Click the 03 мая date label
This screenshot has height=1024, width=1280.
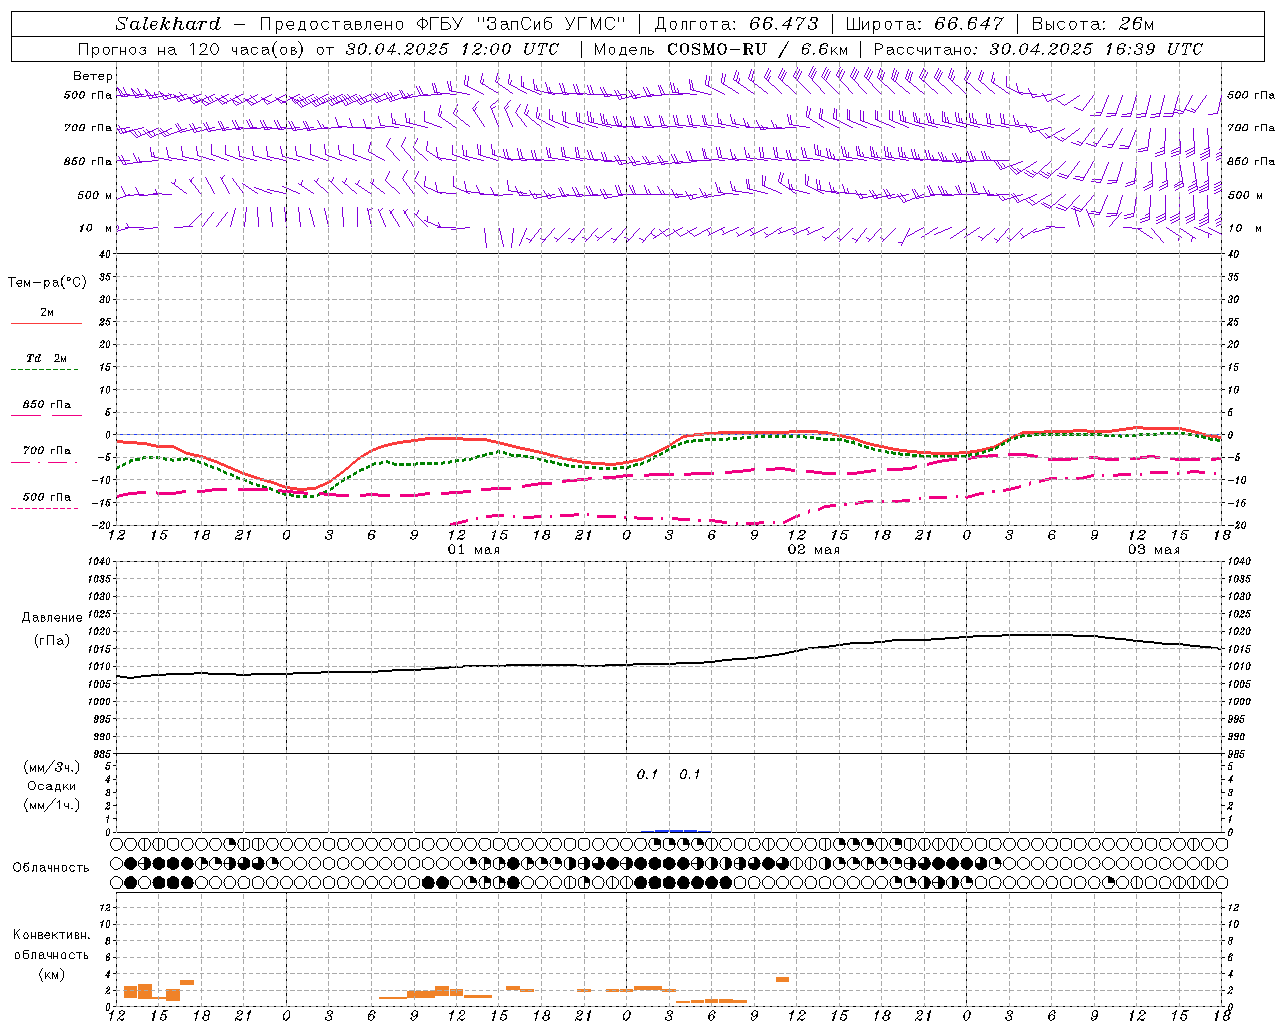(x=1154, y=550)
